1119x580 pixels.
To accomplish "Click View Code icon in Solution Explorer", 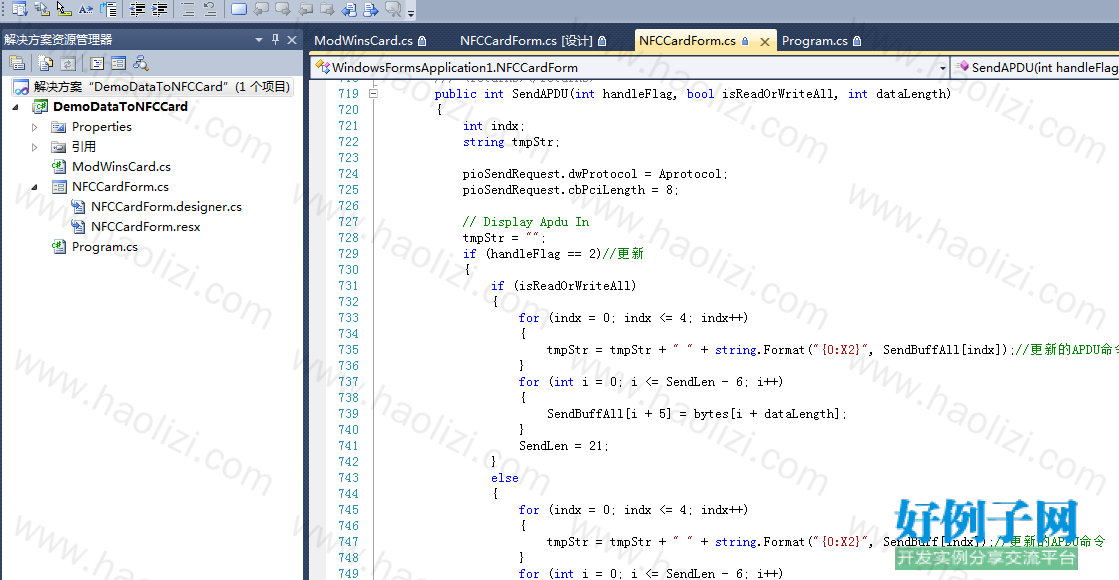I will click(97, 63).
